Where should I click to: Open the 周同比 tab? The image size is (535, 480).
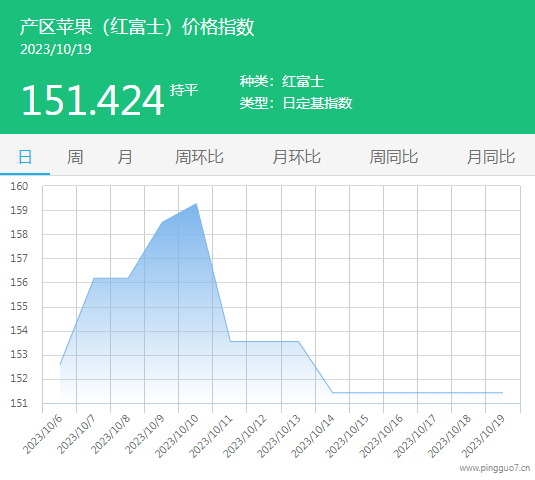coord(394,157)
